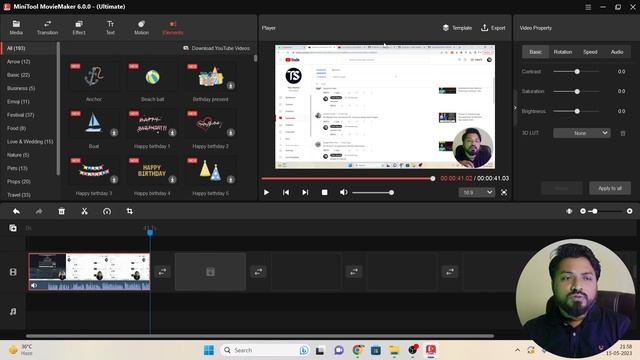Download the Happy birthday 4 element
Image resolution: width=640 pixels, height=360 pixels.
[172, 180]
